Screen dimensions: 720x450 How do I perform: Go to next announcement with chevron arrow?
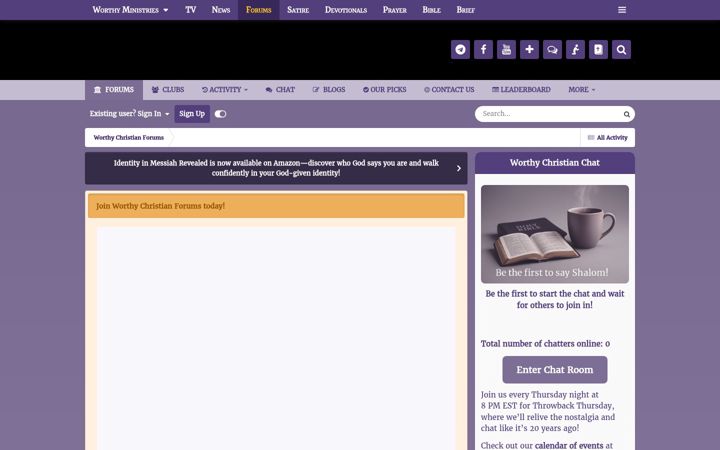click(x=458, y=168)
